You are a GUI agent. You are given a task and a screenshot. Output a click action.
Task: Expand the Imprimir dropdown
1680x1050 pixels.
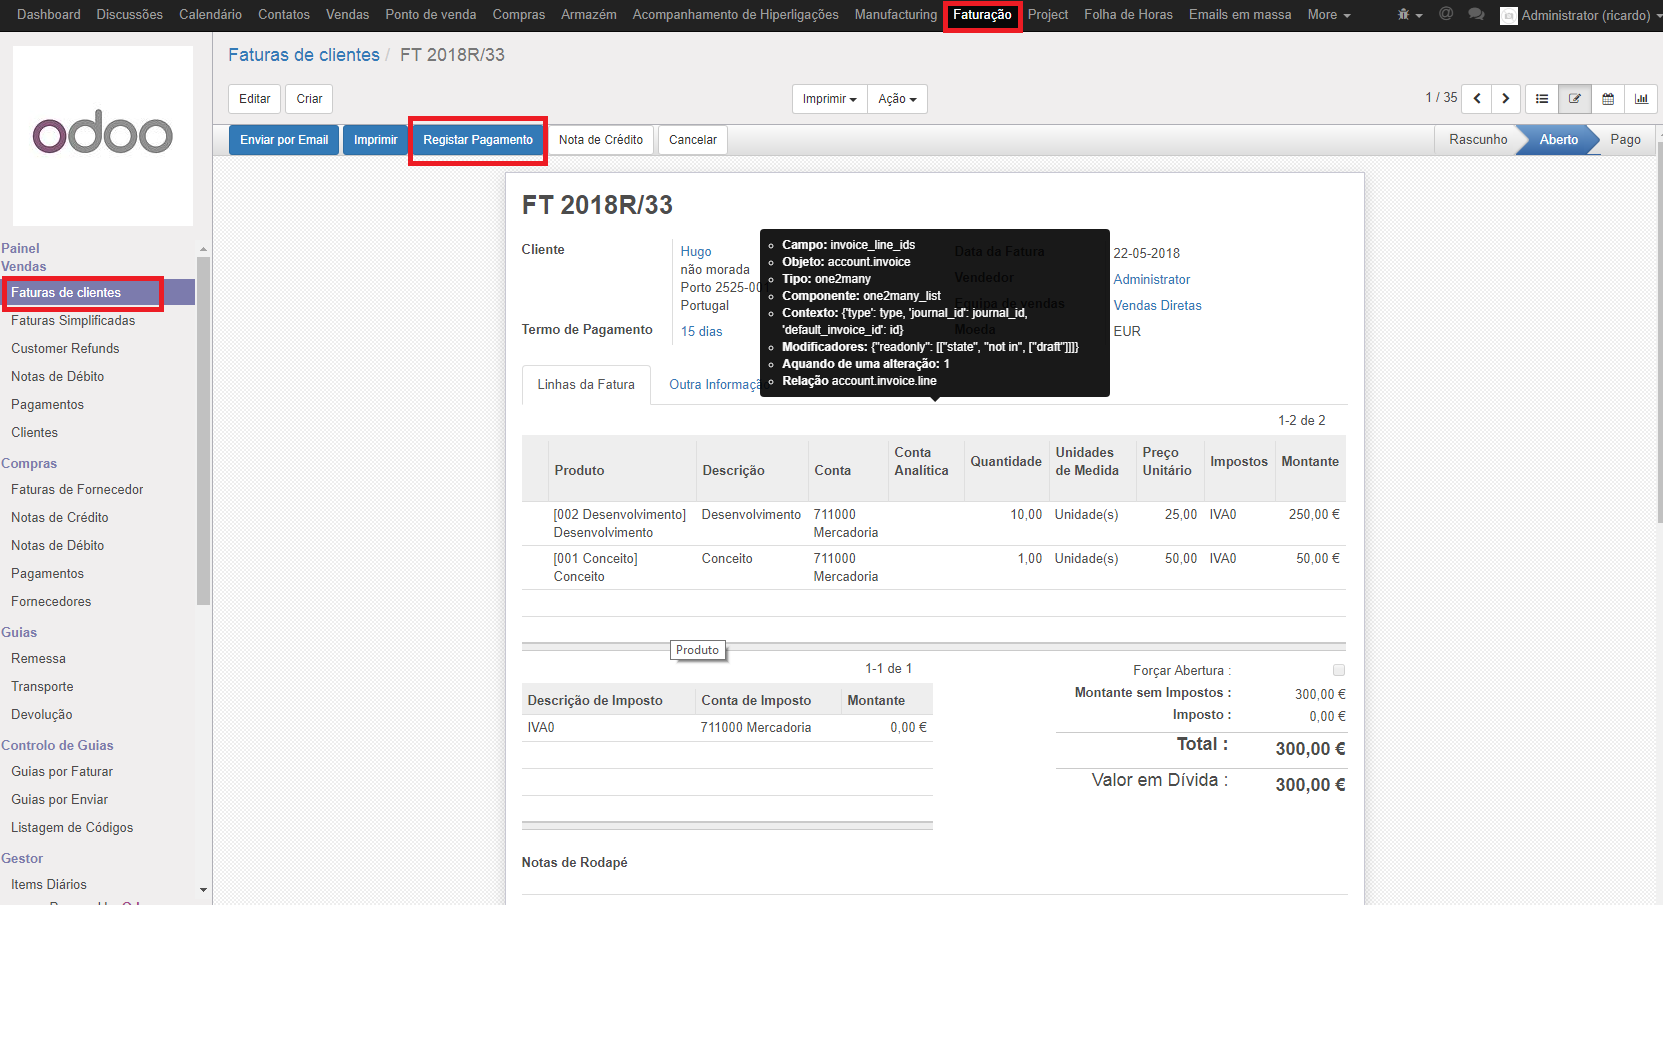point(829,99)
